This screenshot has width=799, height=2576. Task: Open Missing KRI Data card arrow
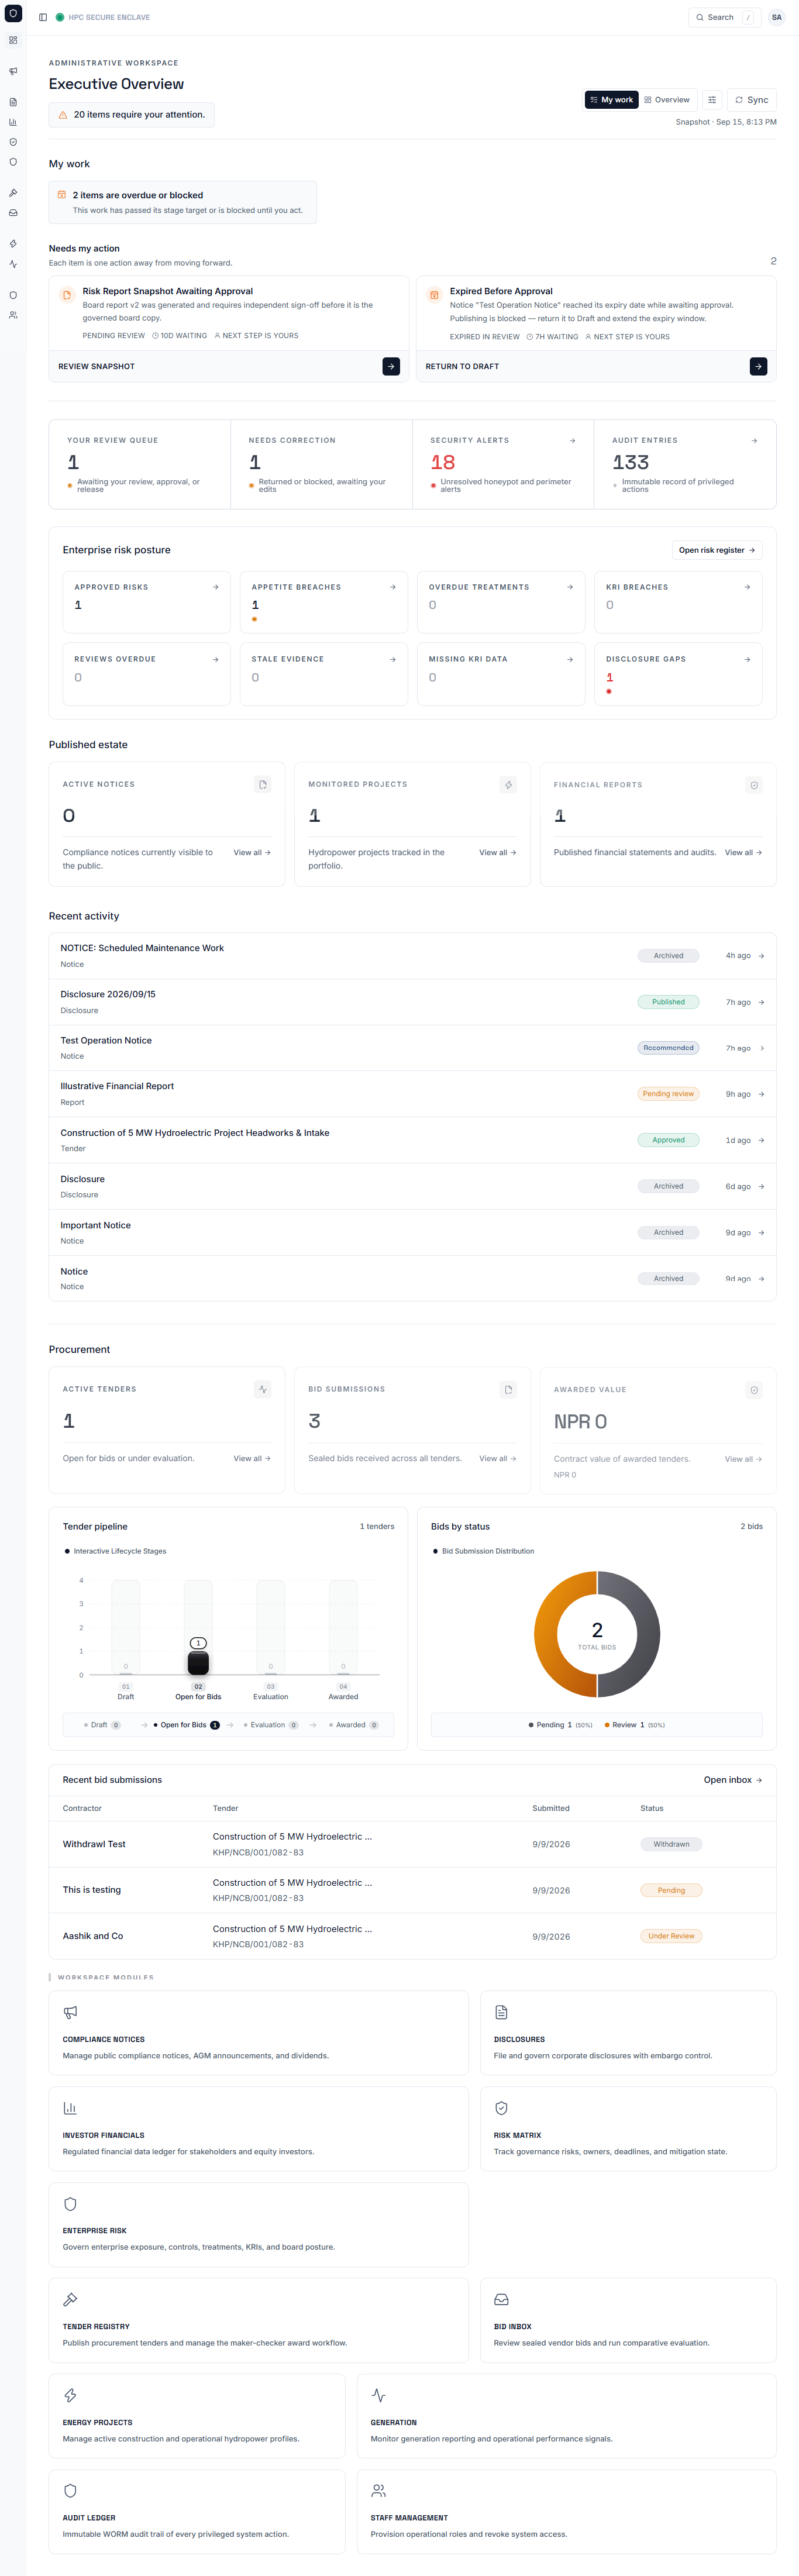pyautogui.click(x=570, y=659)
